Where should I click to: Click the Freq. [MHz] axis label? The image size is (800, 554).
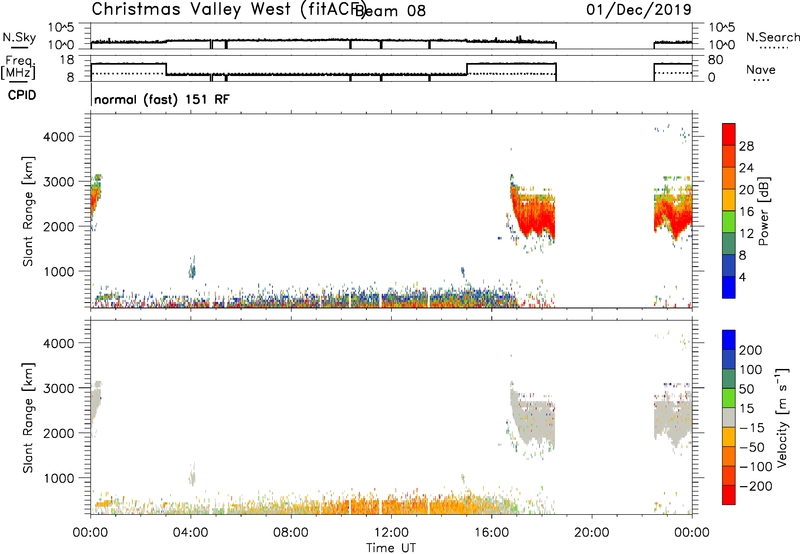click(18, 68)
